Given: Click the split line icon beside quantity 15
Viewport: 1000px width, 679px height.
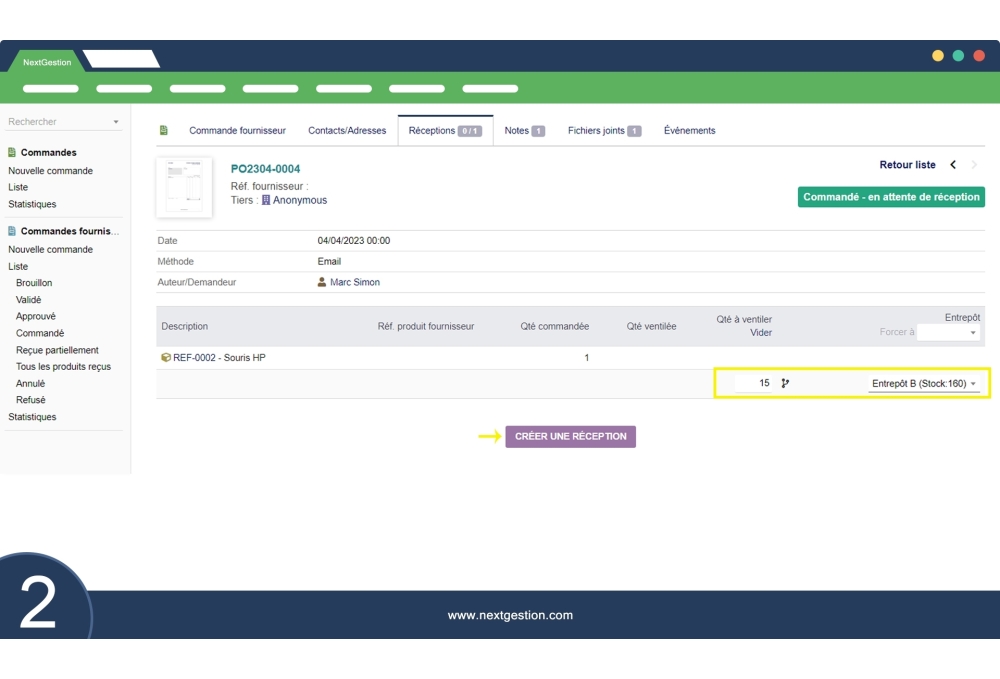Looking at the screenshot, I should [785, 383].
